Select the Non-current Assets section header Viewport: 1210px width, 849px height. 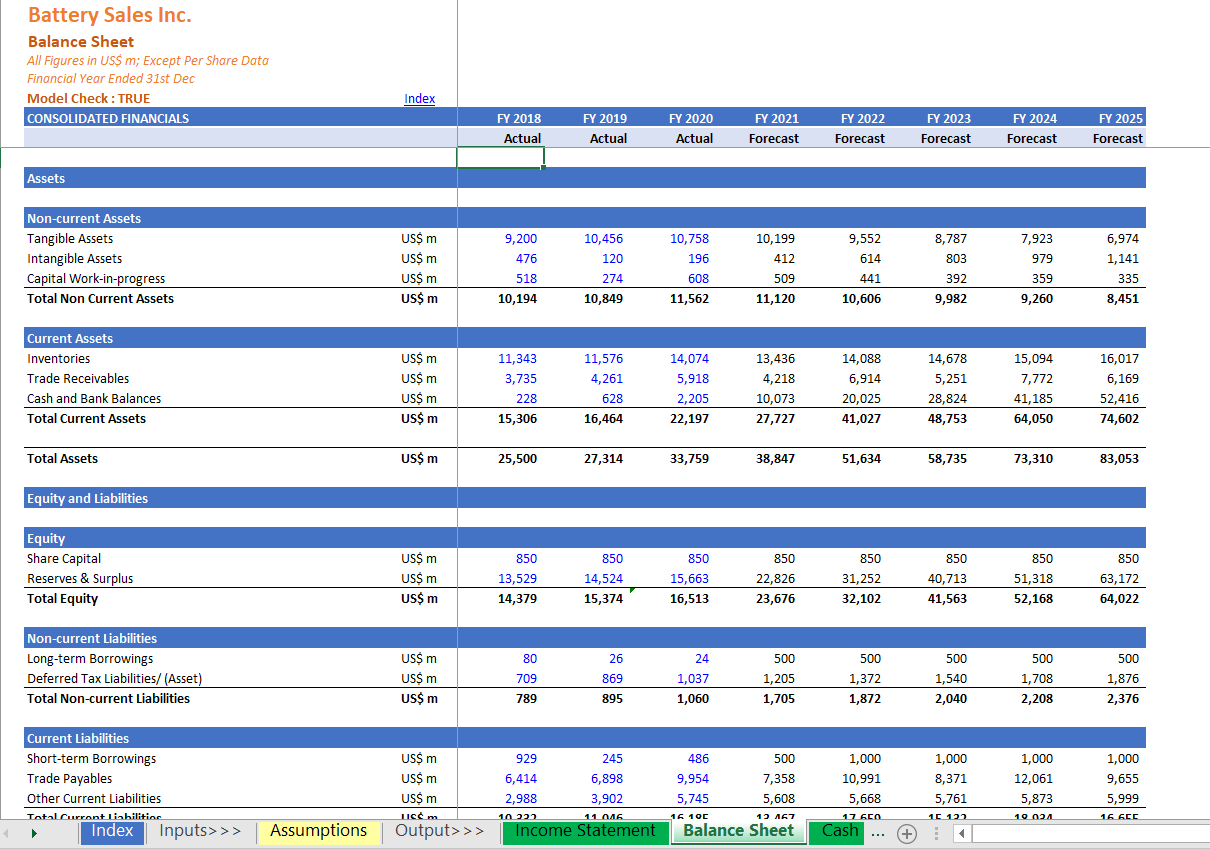(x=84, y=218)
